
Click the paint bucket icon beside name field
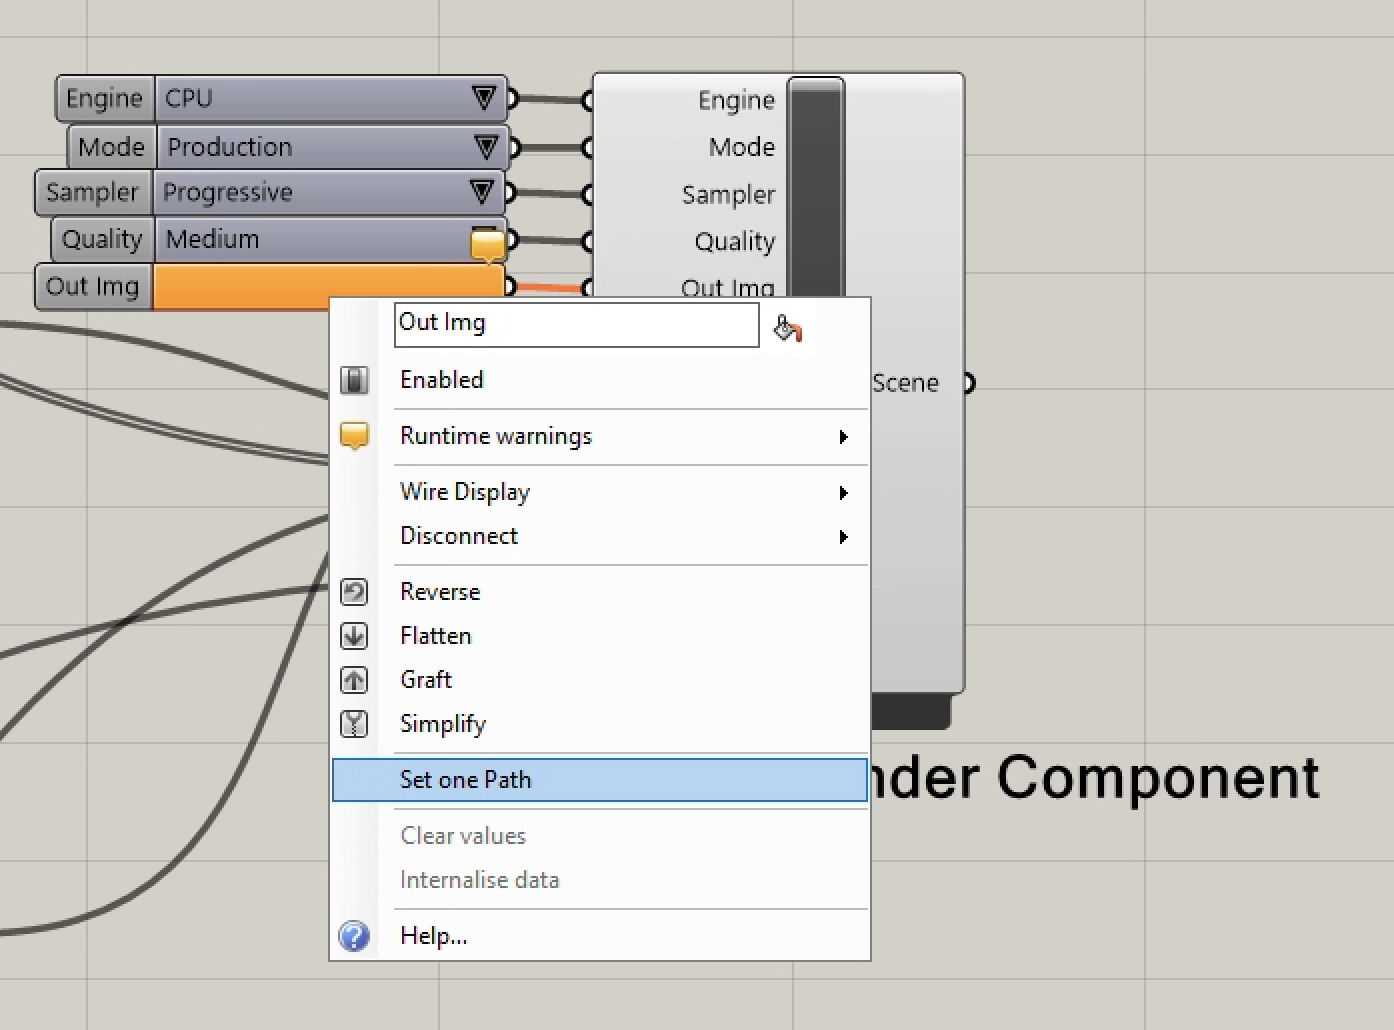tap(788, 328)
